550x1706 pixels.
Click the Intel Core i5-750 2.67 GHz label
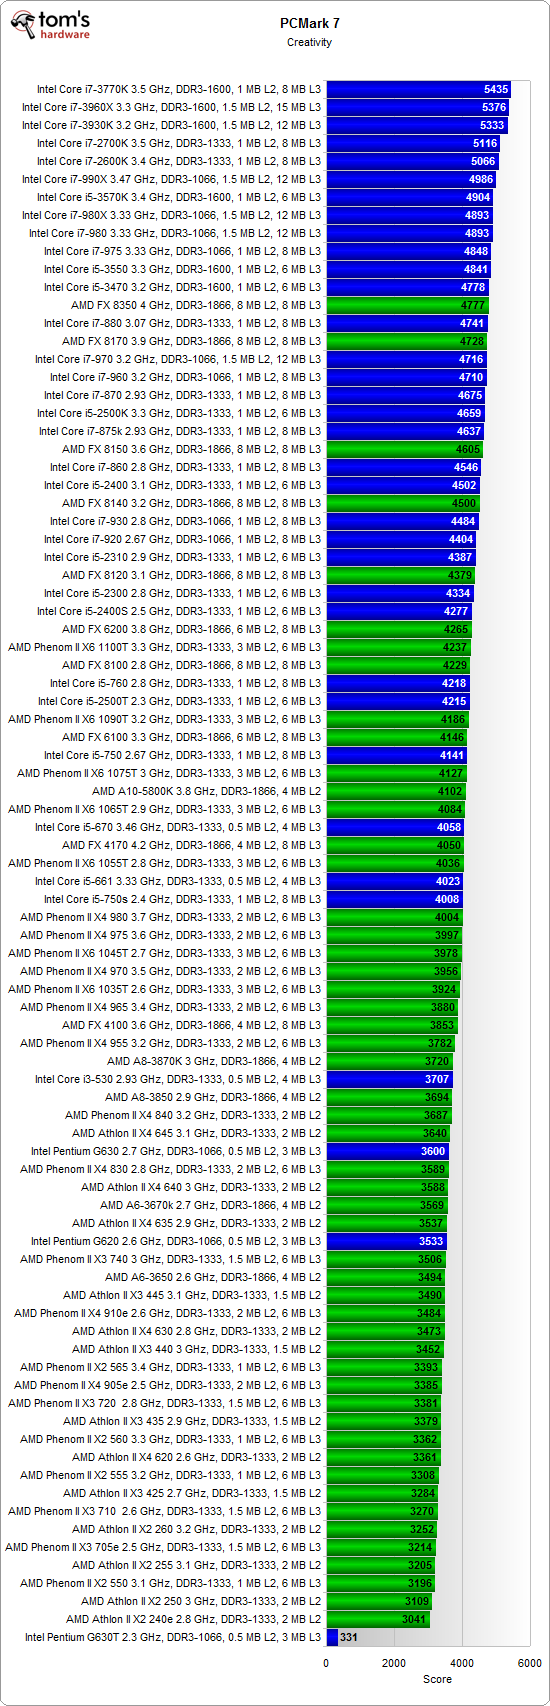click(x=182, y=755)
